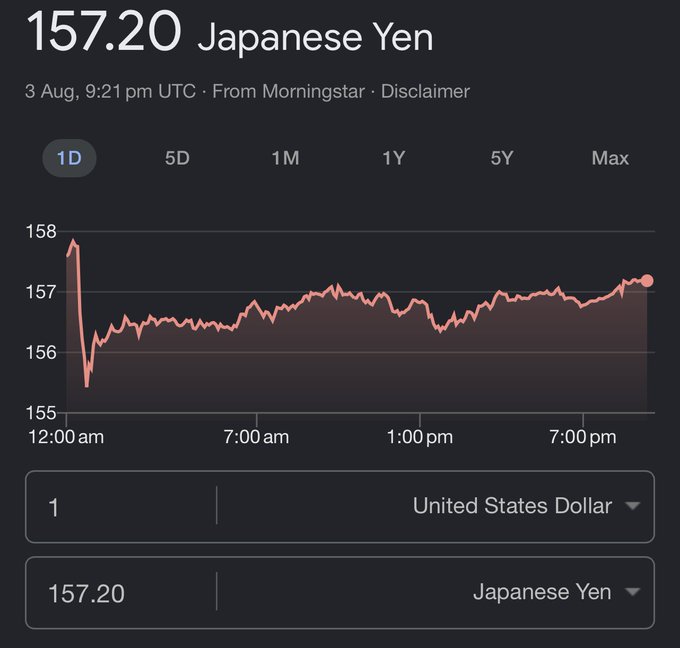
Task: Edit the yen amount field showing 157.20
Action: [121, 592]
